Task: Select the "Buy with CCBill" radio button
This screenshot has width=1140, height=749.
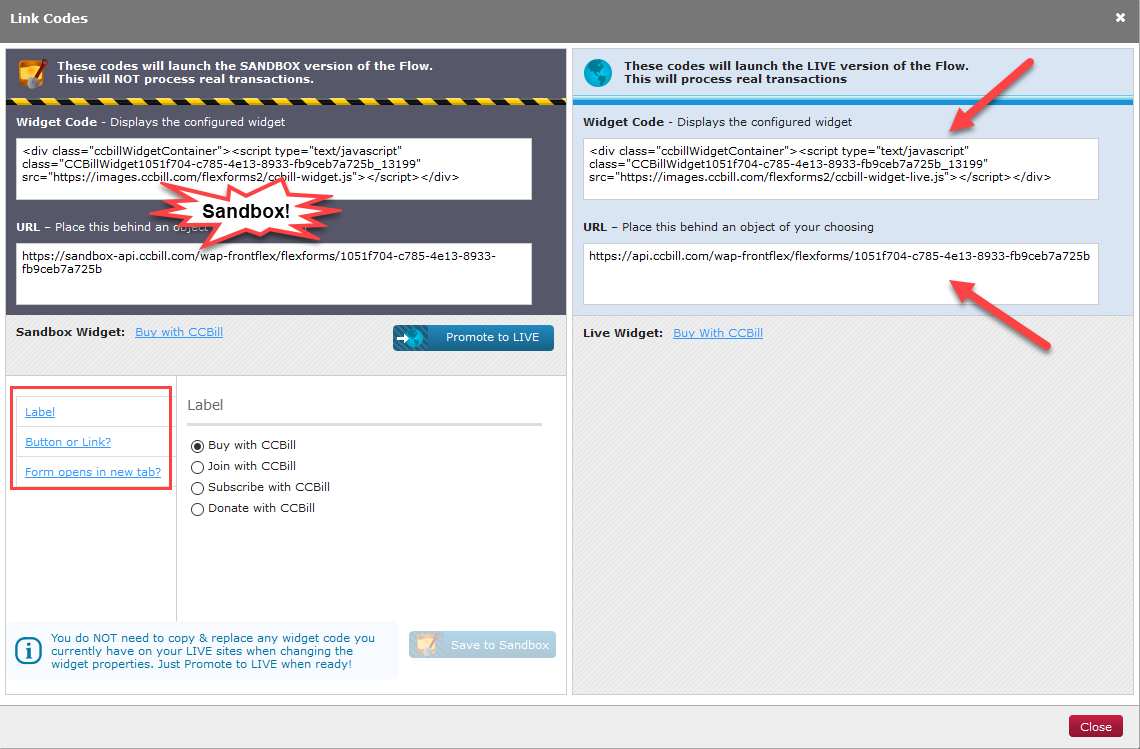Action: click(x=197, y=445)
